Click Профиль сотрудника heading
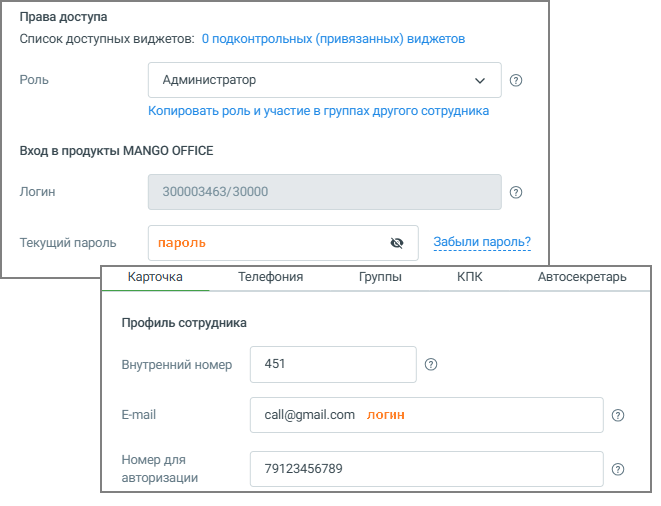This screenshot has width=661, height=506. pos(184,323)
